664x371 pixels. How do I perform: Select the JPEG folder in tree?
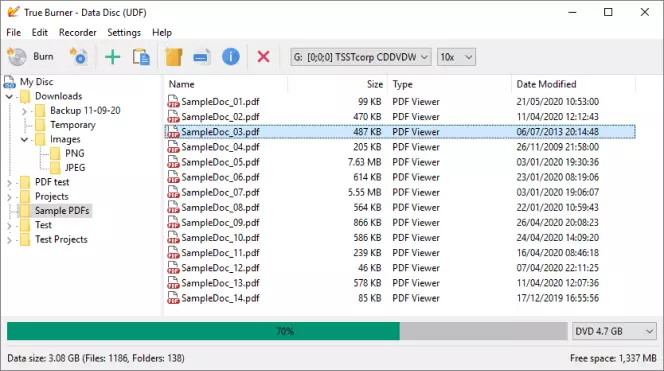75,168
